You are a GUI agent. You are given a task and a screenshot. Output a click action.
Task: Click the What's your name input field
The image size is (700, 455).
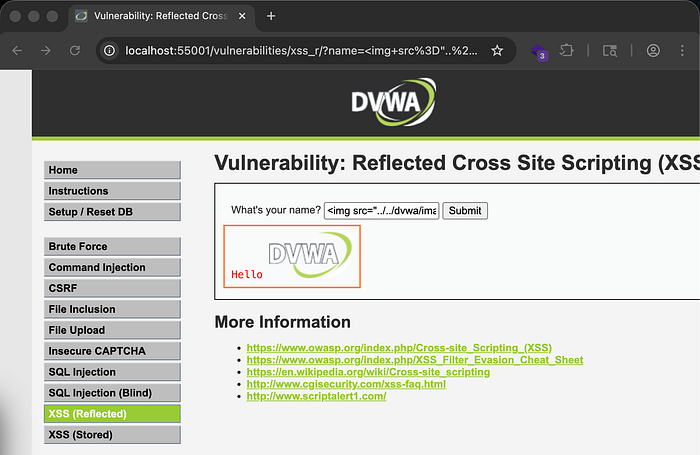click(x=381, y=211)
